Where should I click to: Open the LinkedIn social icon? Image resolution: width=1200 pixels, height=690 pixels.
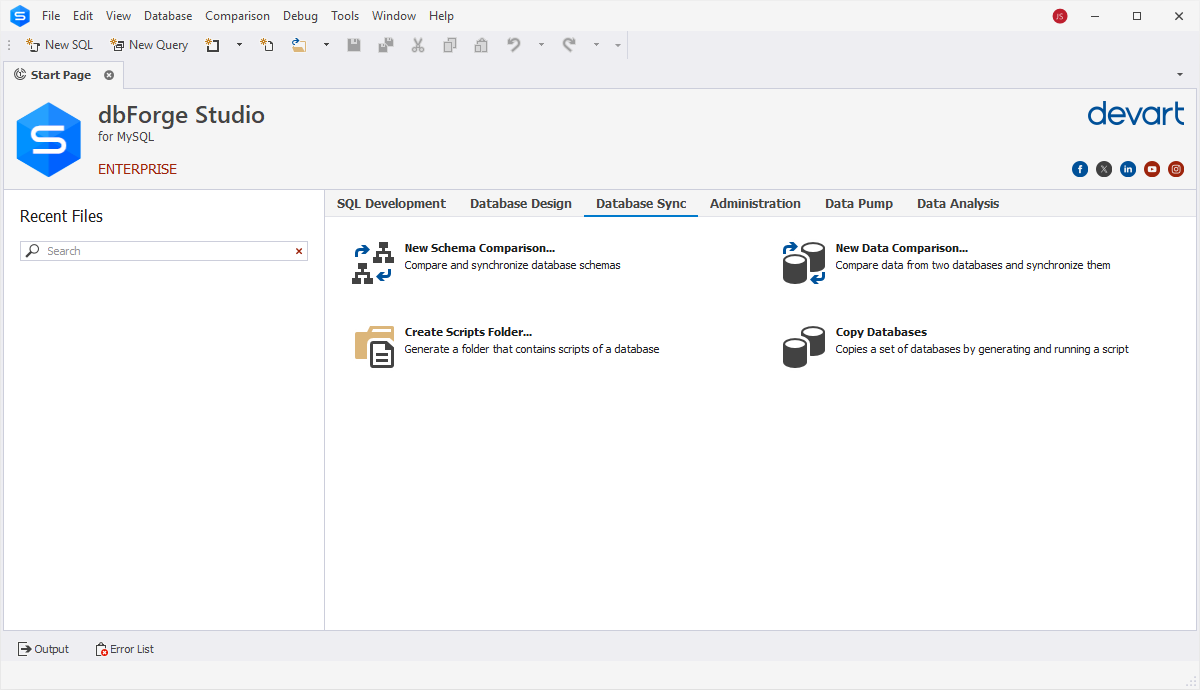[1128, 169]
